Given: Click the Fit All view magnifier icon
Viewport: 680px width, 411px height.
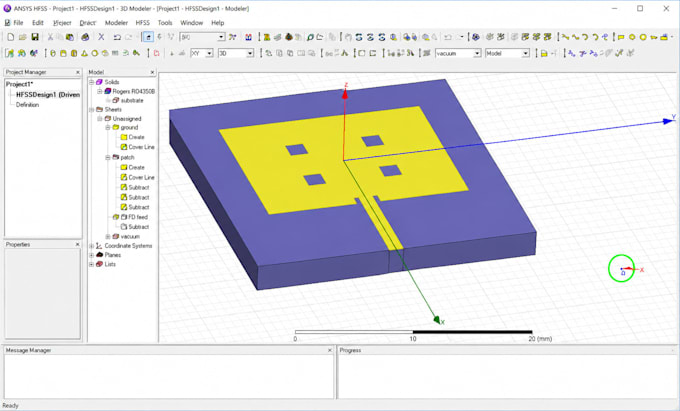Looking at the screenshot, I should [426, 37].
